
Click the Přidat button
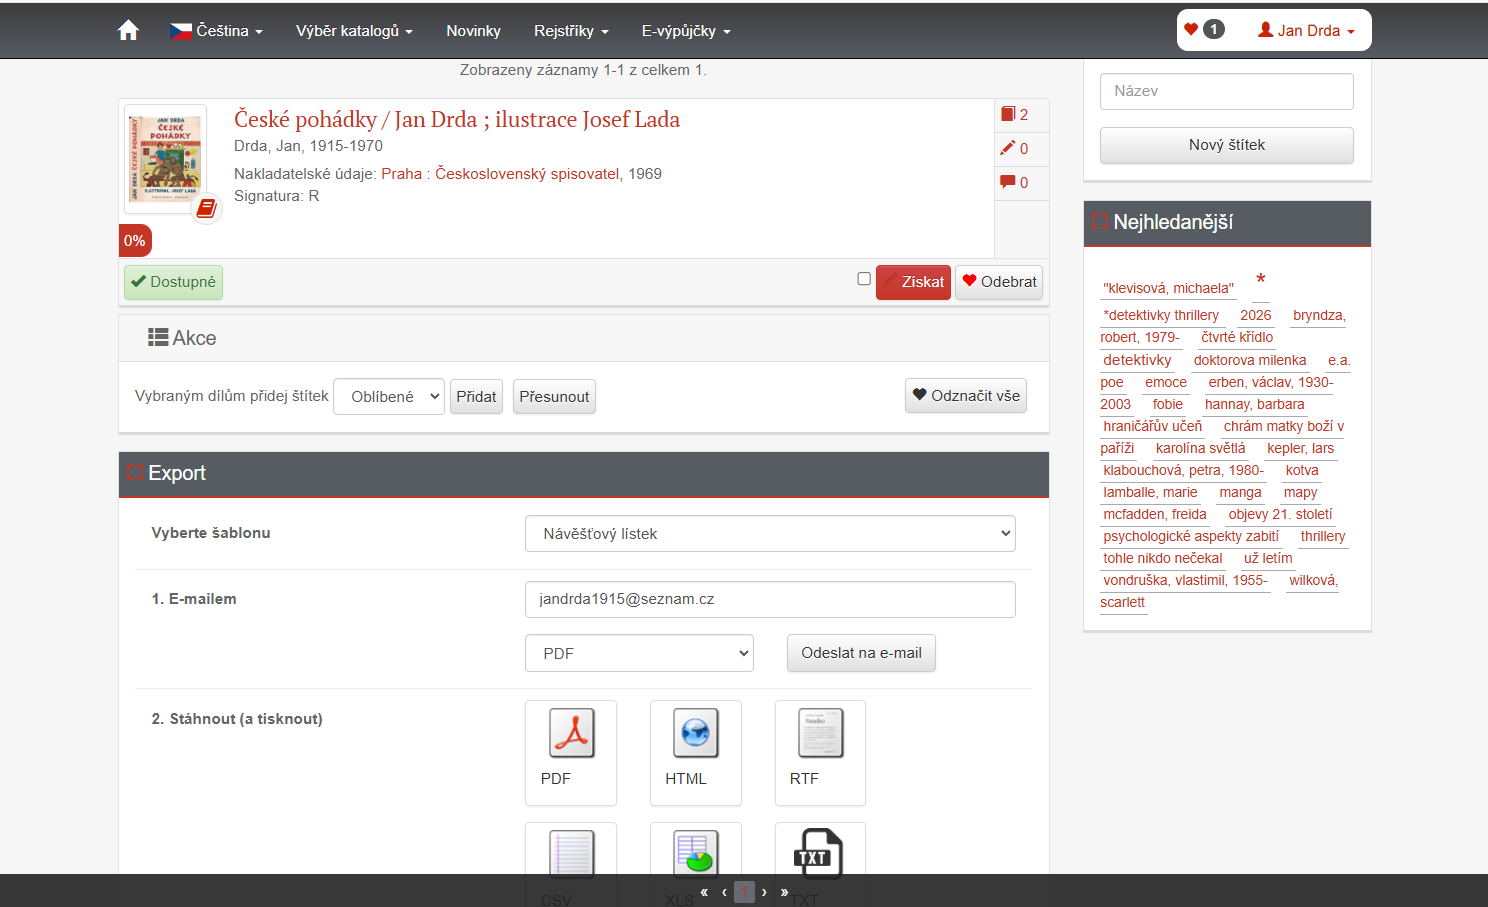[476, 396]
